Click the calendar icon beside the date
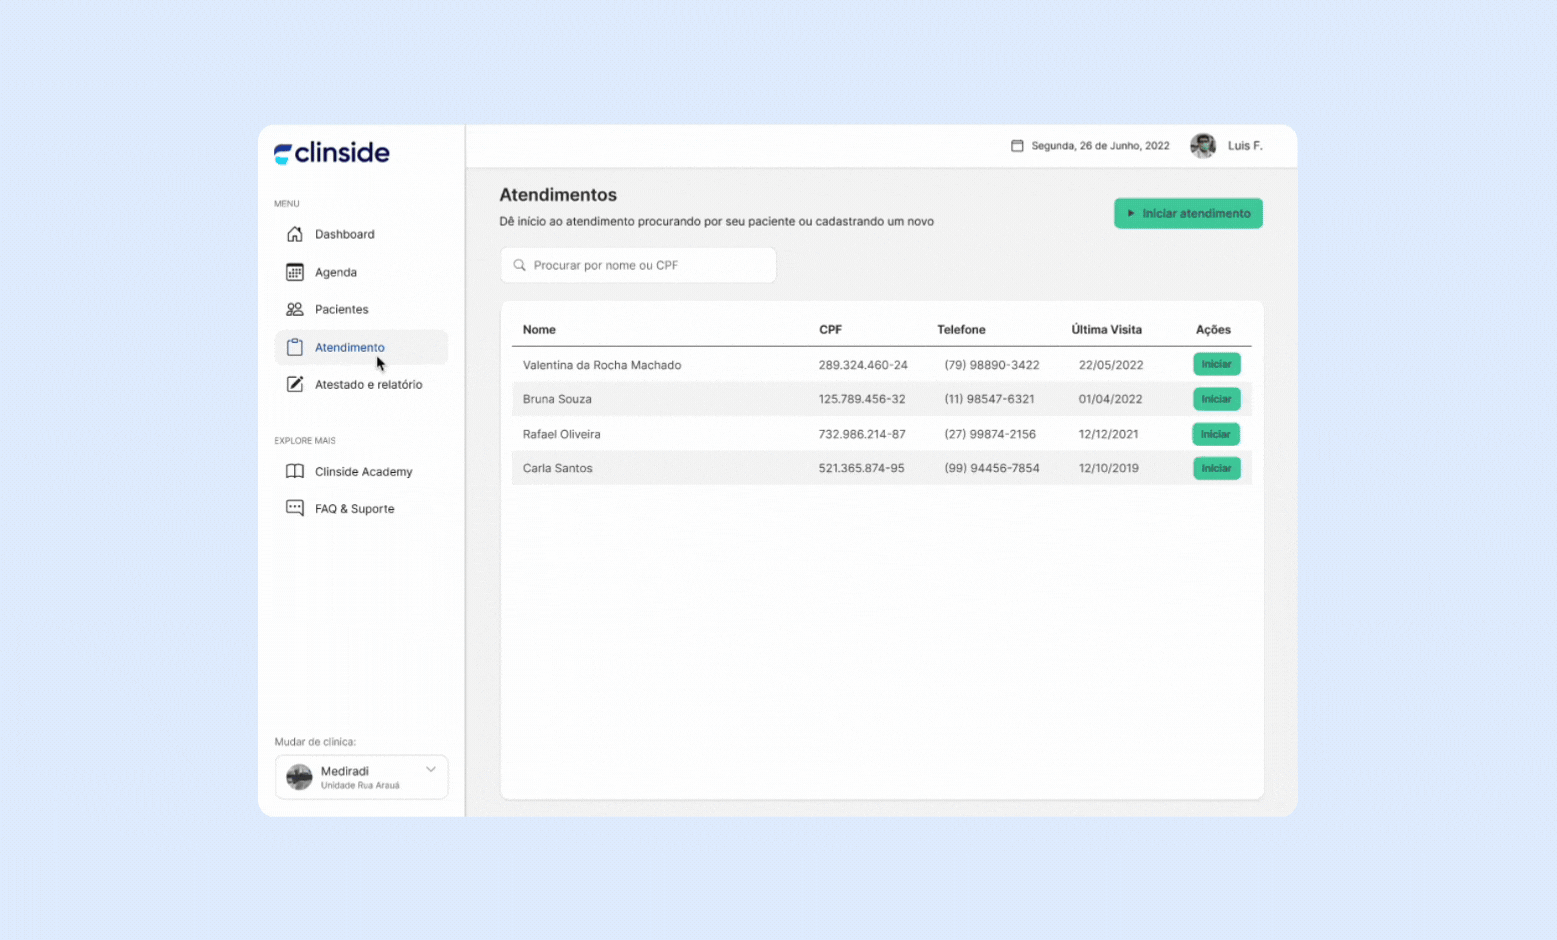 (x=1017, y=145)
